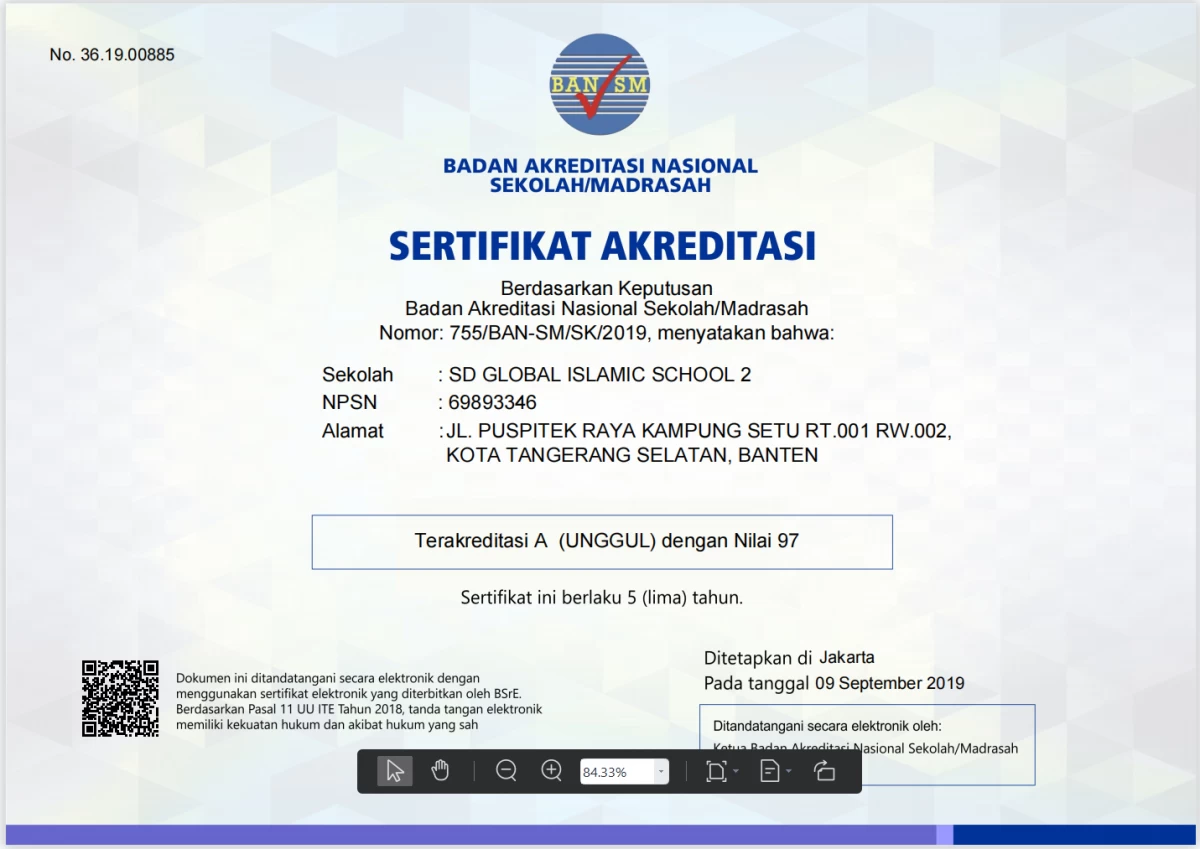Expand the page display mode arrow
The image size is (1200, 849).
789,772
